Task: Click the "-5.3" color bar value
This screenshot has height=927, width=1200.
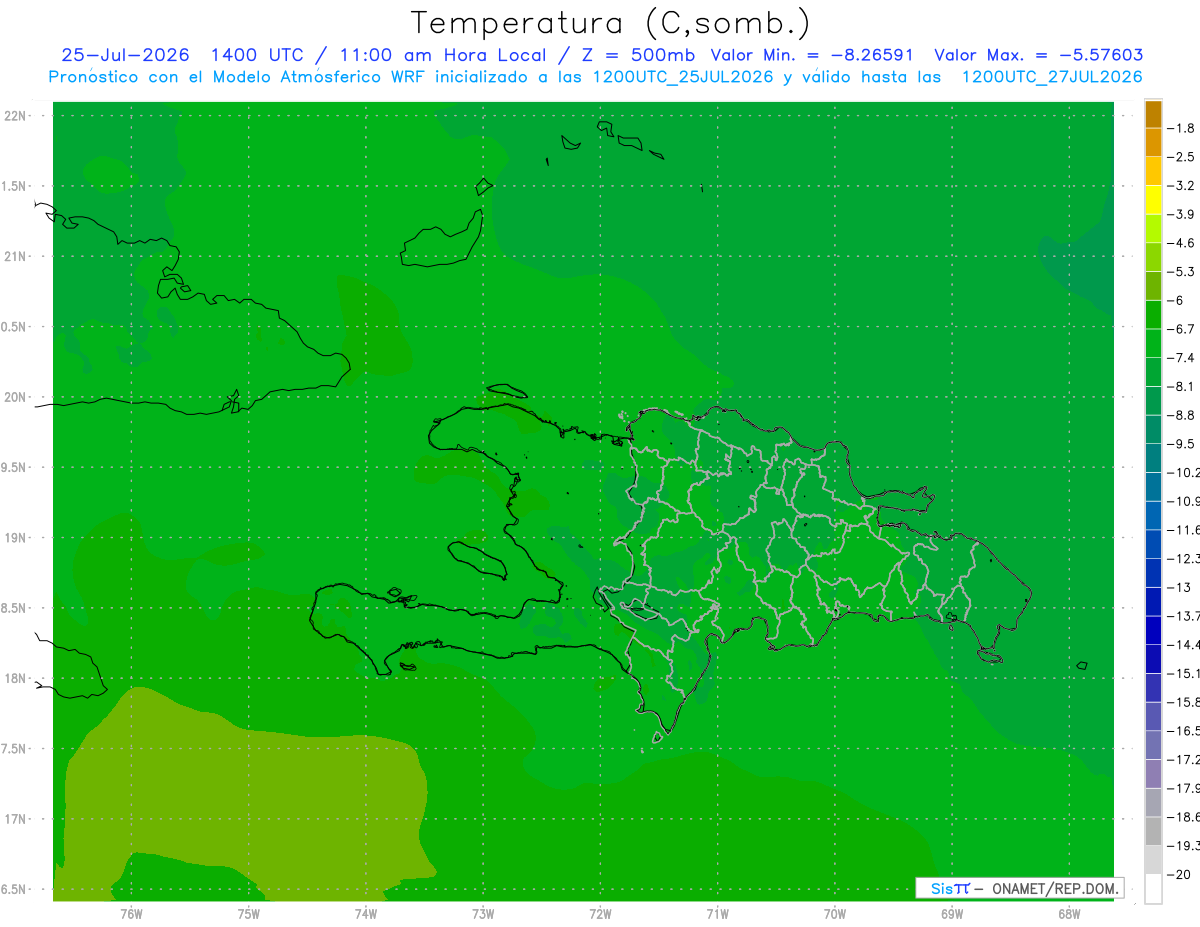Action: [x=1180, y=271]
